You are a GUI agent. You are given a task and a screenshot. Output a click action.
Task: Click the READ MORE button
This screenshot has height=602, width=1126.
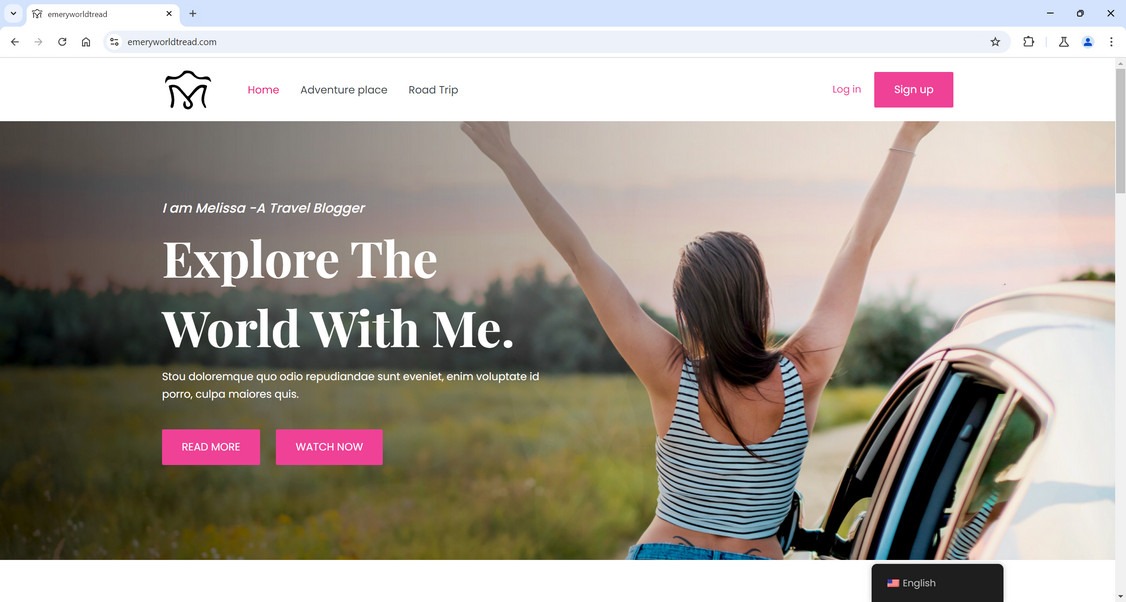click(x=211, y=447)
